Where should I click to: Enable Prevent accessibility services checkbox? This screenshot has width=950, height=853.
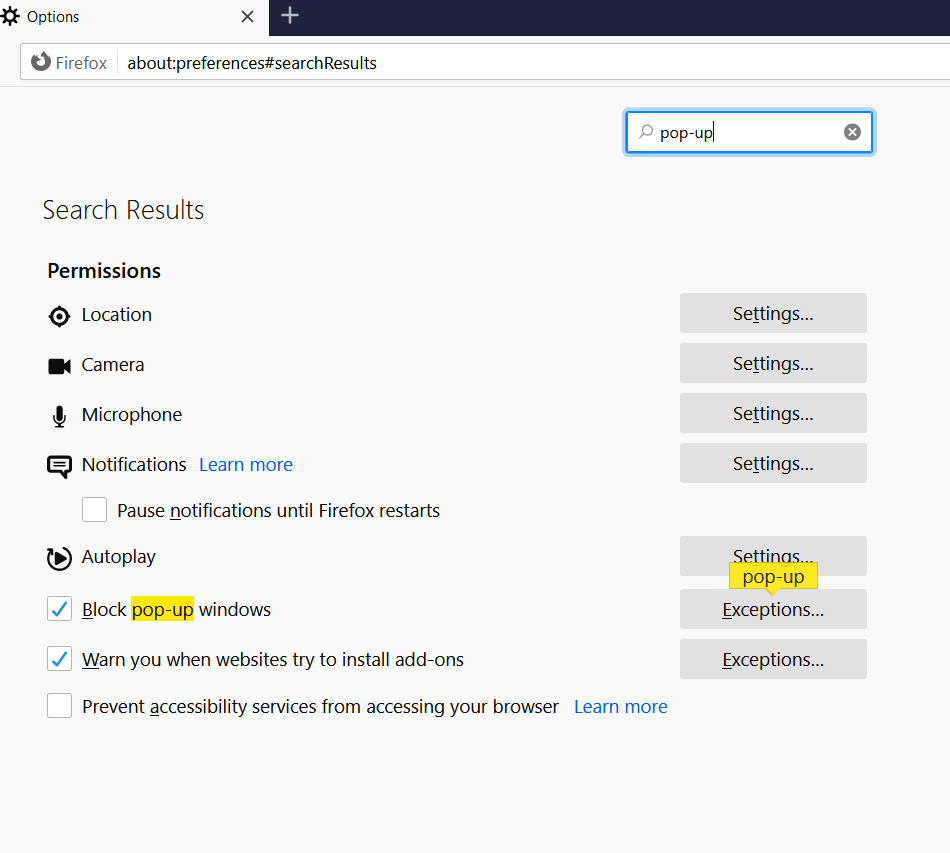click(x=59, y=706)
